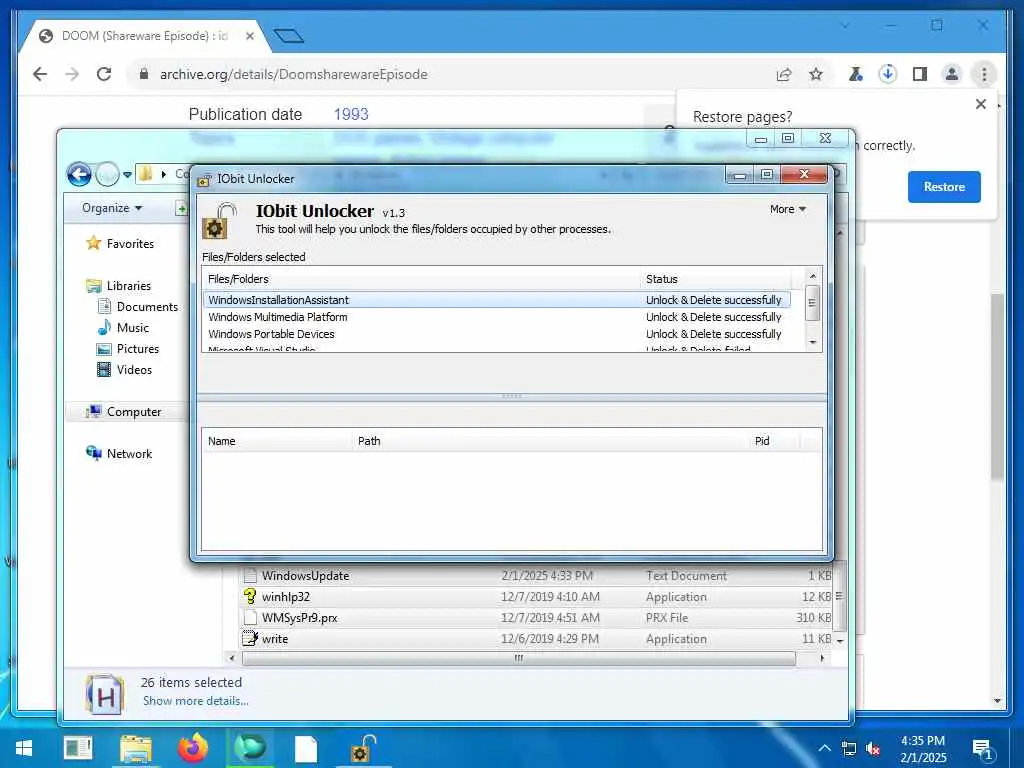Open the browser three-dot menu
The image size is (1024, 768).
click(x=984, y=74)
